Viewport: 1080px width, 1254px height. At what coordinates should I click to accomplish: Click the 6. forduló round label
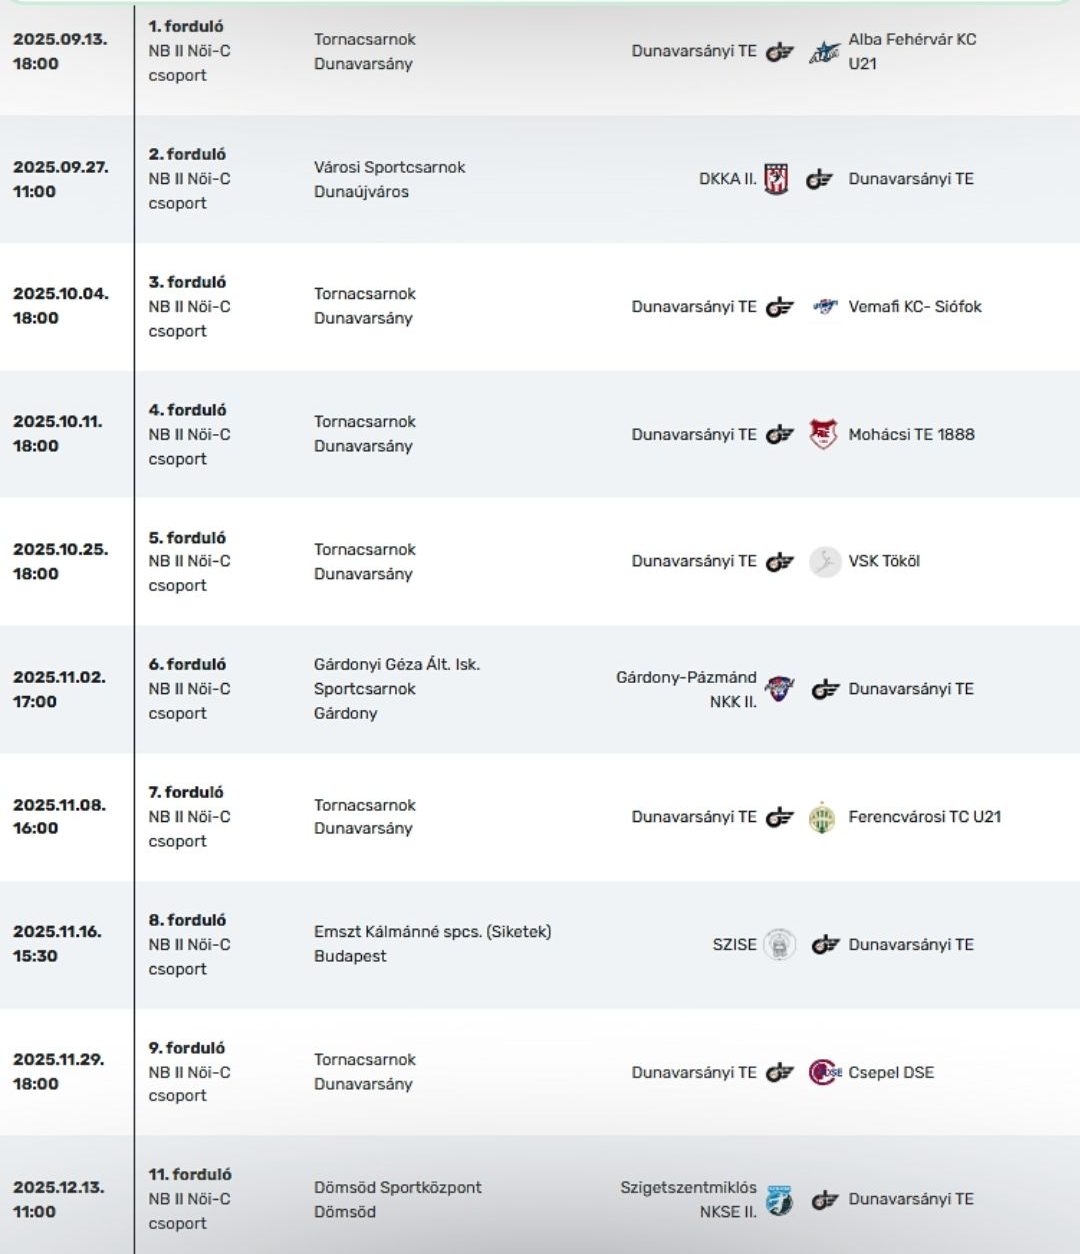click(187, 664)
